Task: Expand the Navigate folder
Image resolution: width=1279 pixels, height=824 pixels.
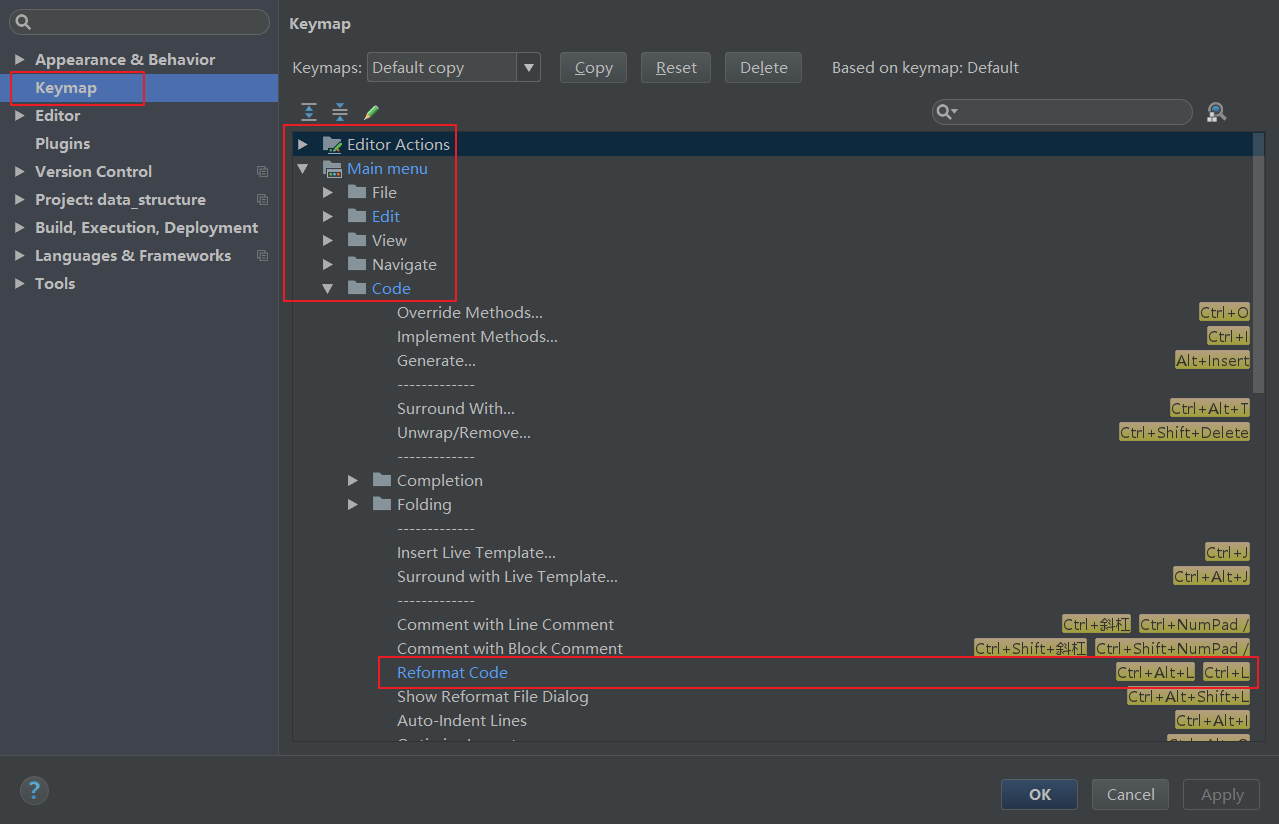Action: coord(327,264)
